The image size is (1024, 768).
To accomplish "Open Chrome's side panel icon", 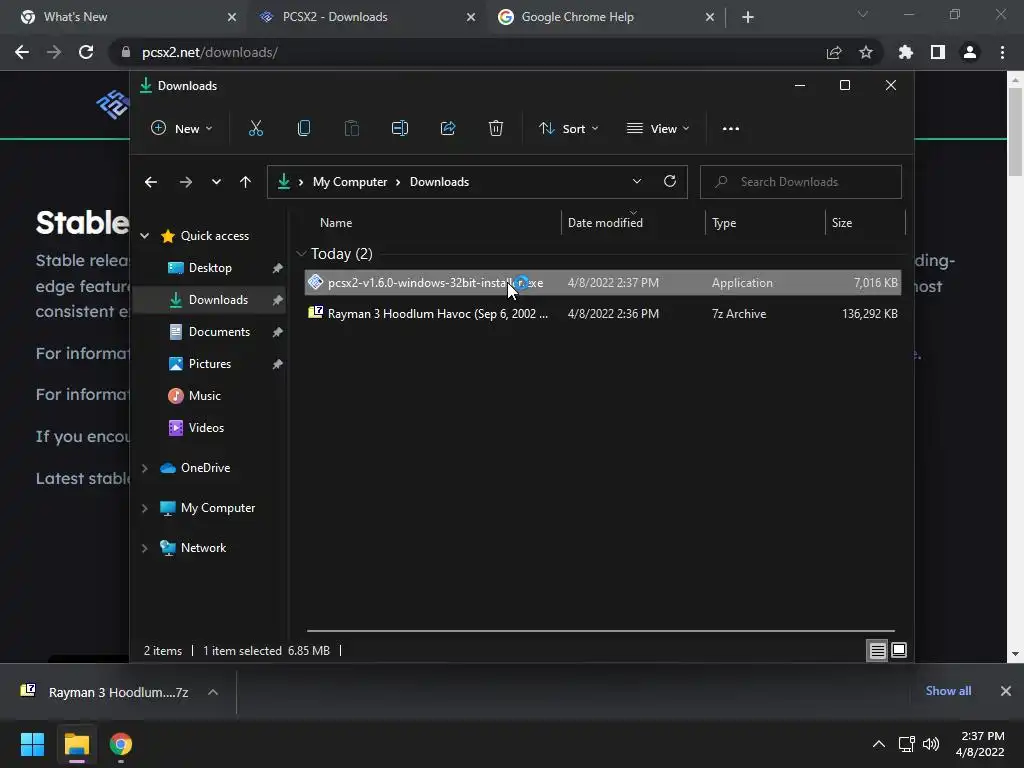I will point(938,52).
